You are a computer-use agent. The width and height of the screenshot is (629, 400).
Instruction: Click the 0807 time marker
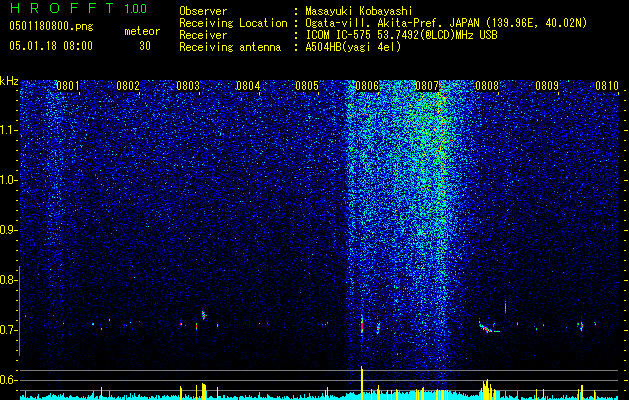click(427, 86)
